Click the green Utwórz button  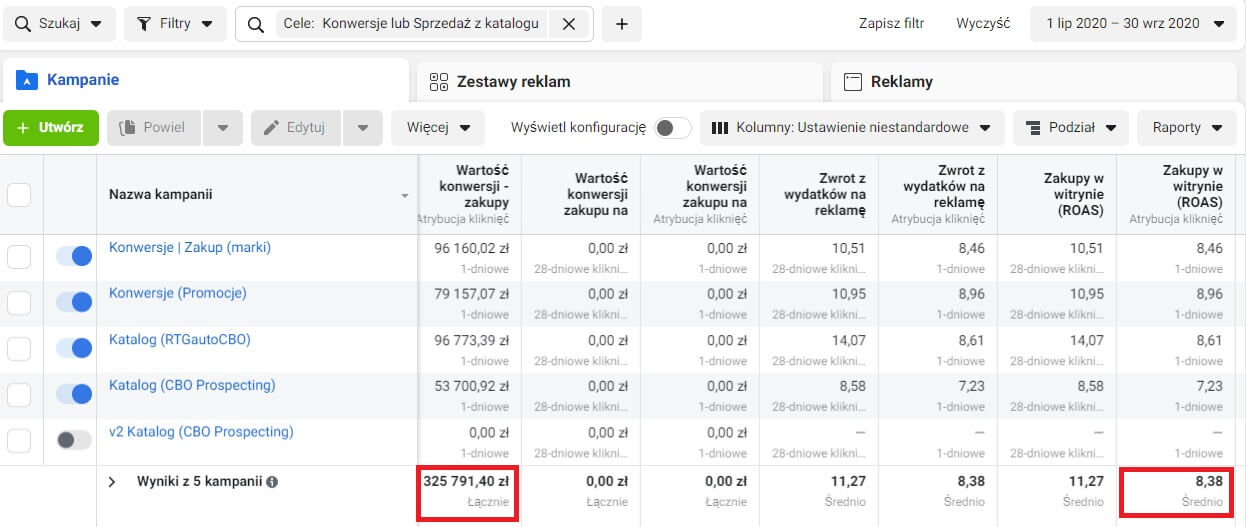[x=51, y=128]
